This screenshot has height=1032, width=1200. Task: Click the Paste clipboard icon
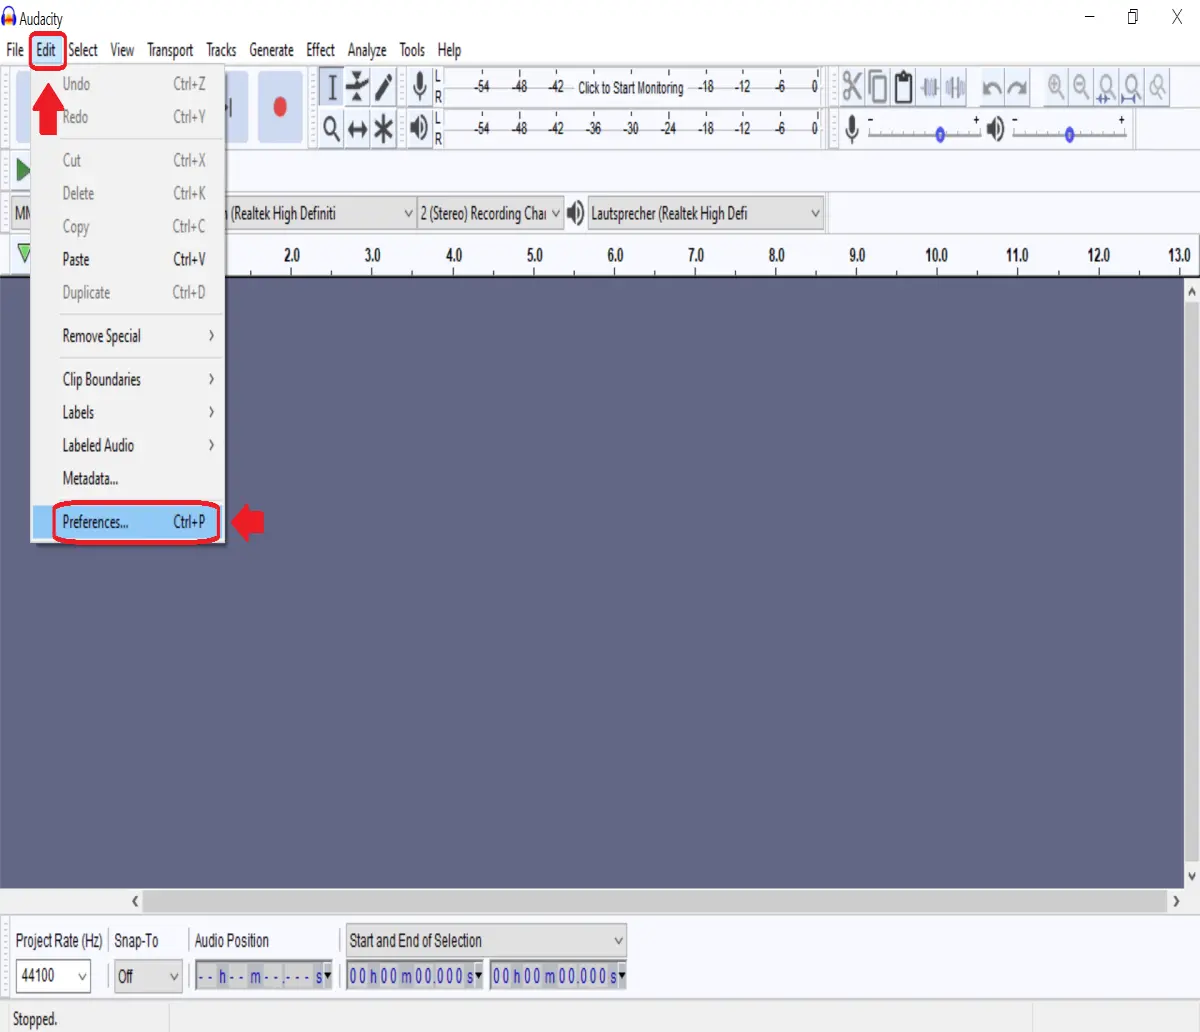point(903,87)
